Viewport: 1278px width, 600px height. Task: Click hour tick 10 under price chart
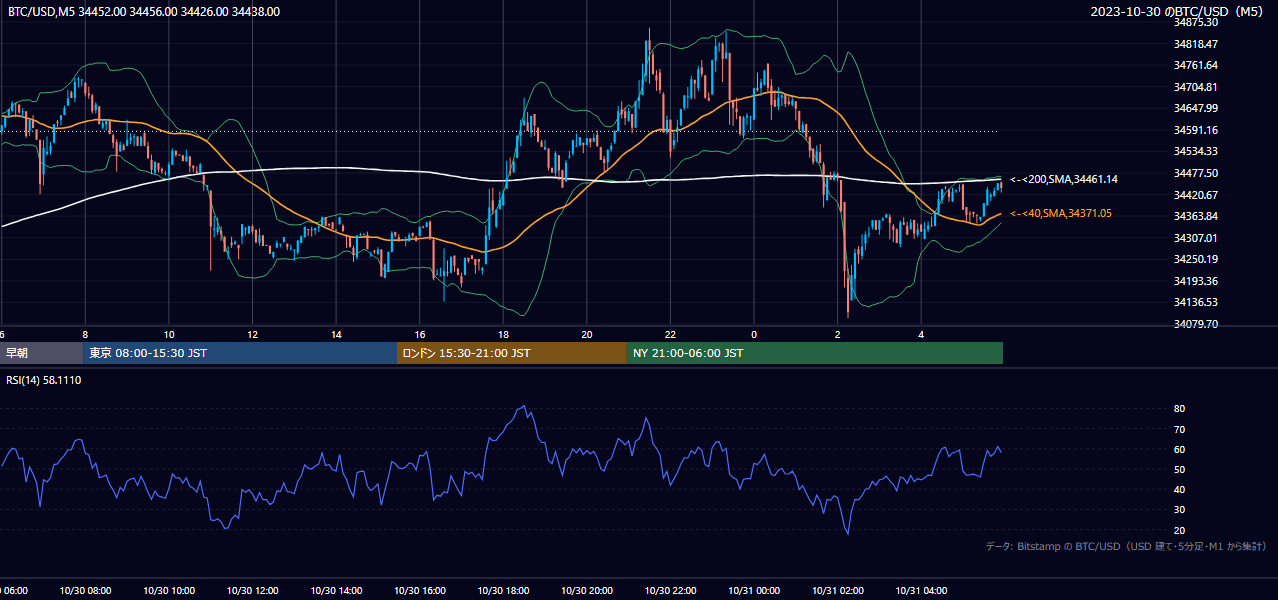169,334
